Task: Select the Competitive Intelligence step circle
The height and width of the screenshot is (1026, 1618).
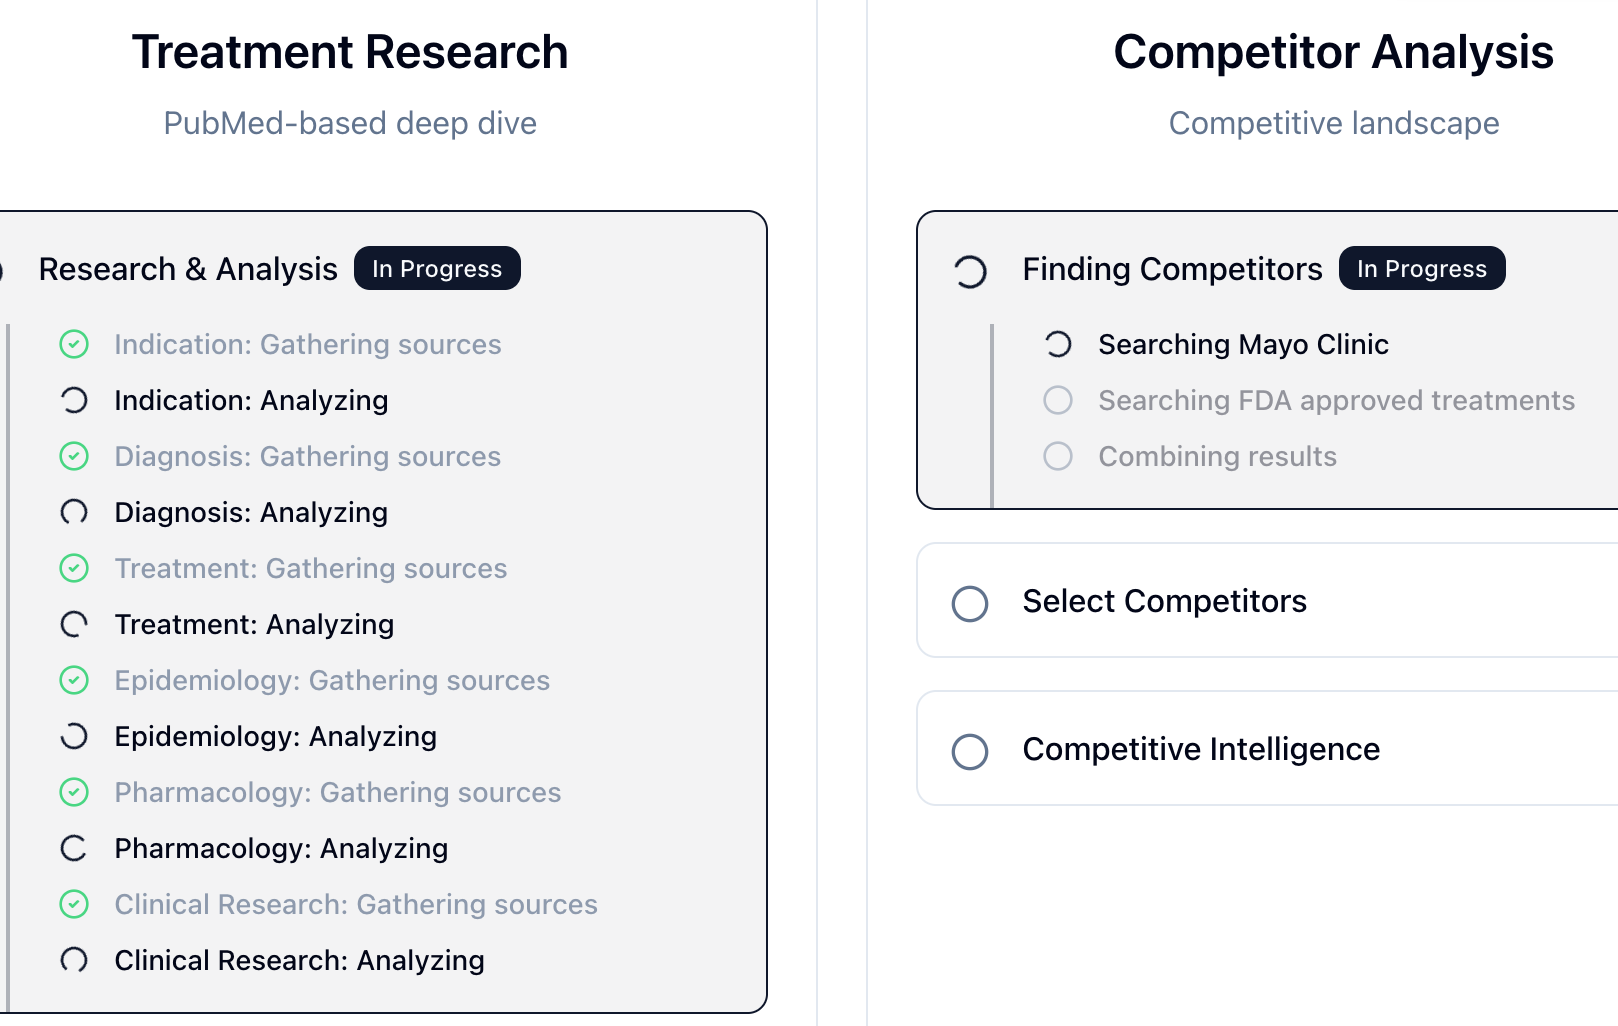Action: coord(970,751)
